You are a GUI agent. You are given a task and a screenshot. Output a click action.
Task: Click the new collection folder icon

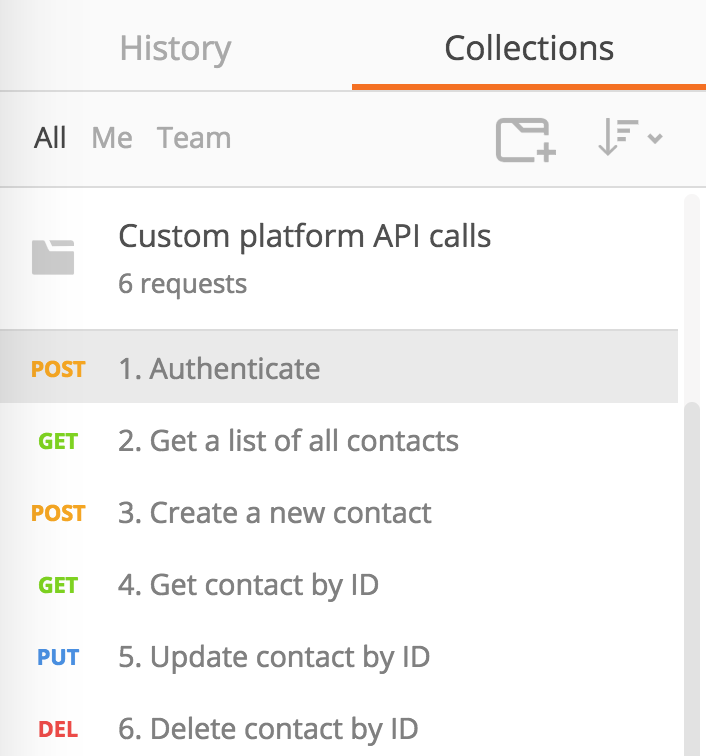coord(526,139)
